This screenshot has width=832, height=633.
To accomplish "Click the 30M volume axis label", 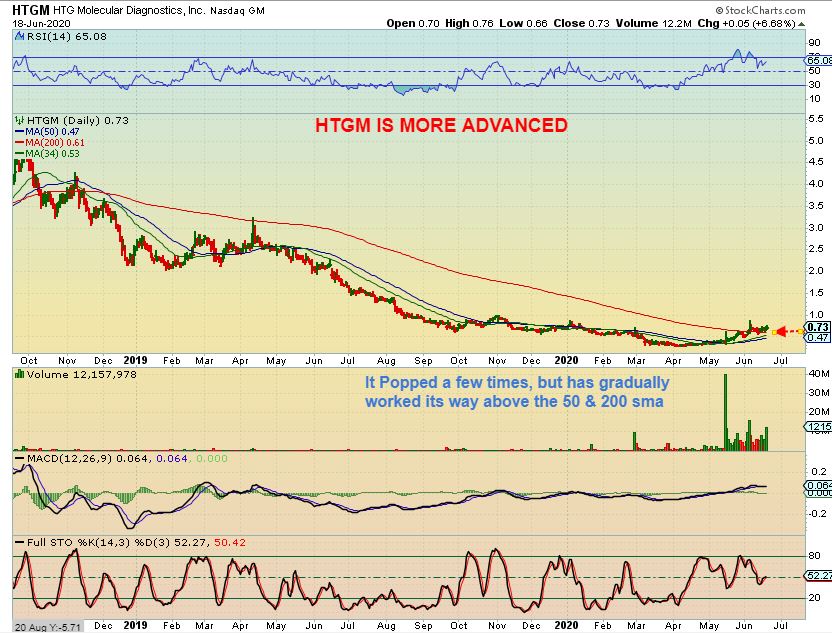I will click(819, 393).
